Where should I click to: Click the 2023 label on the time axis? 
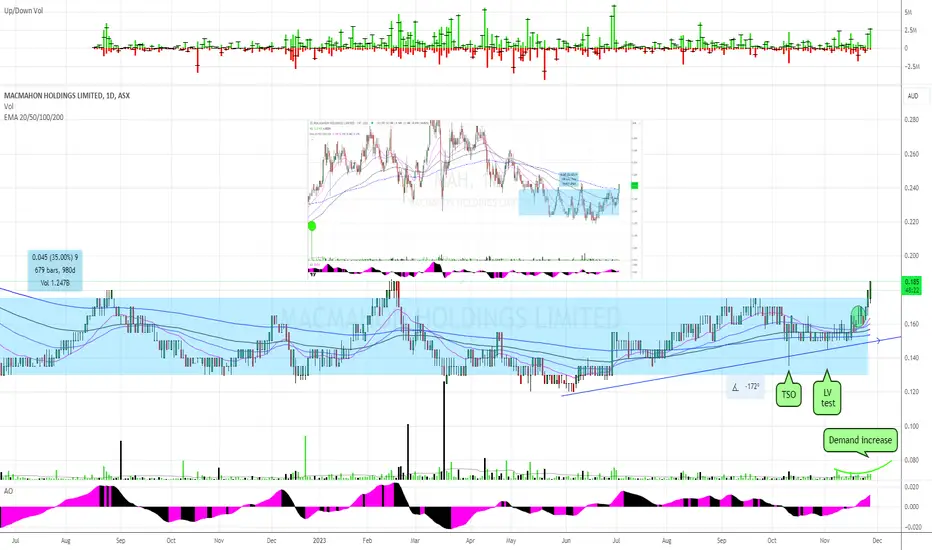click(320, 540)
